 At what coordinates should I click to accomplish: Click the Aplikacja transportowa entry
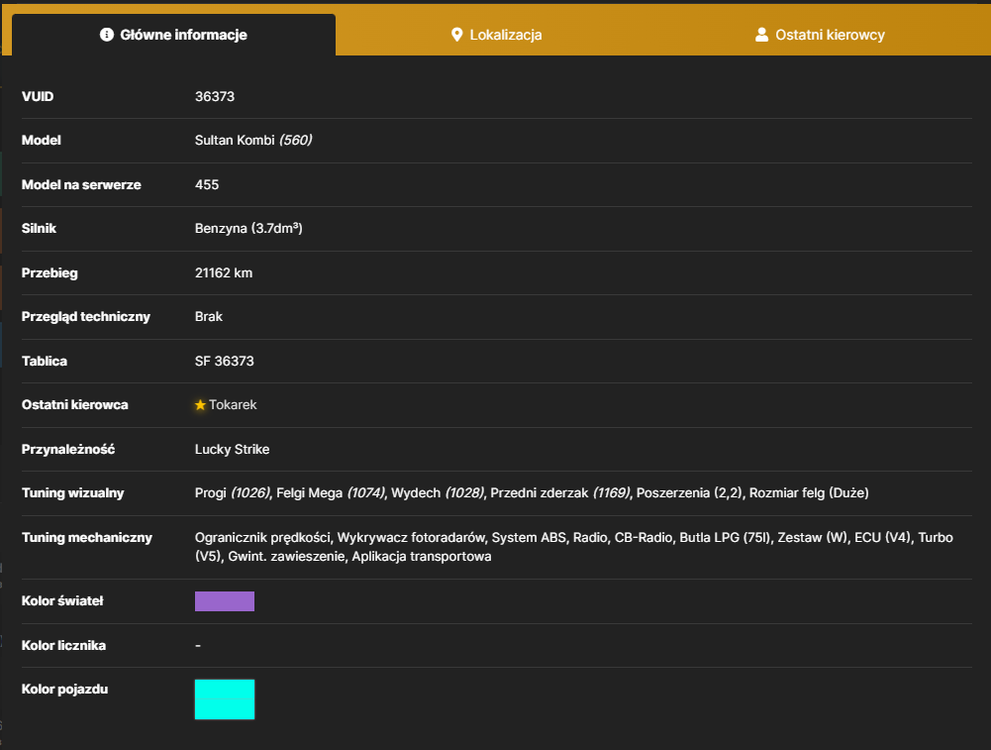[x=422, y=557]
